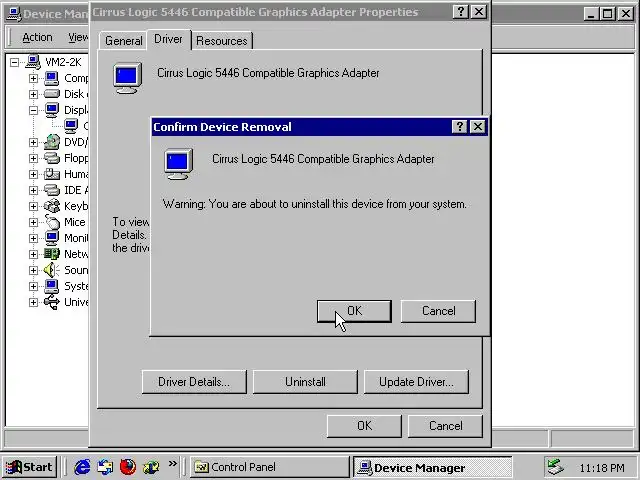Click OK at the bottom of the Properties window
Image resolution: width=640 pixels, height=480 pixels.
(364, 426)
